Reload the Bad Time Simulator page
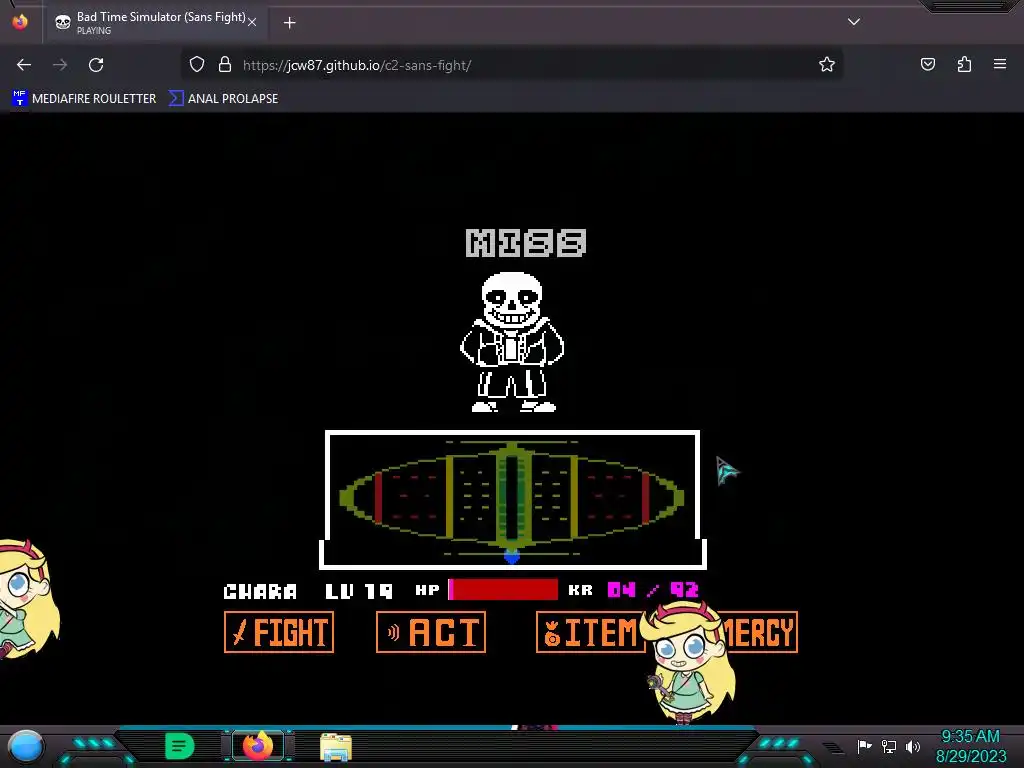The image size is (1024, 768). coord(96,65)
